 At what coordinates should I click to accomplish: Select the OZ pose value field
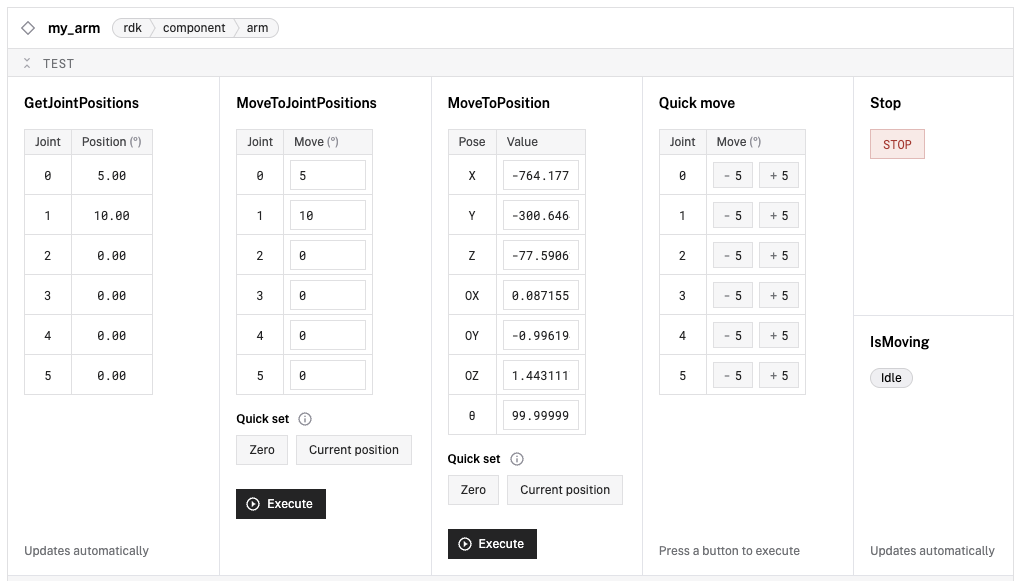pyautogui.click(x=540, y=376)
